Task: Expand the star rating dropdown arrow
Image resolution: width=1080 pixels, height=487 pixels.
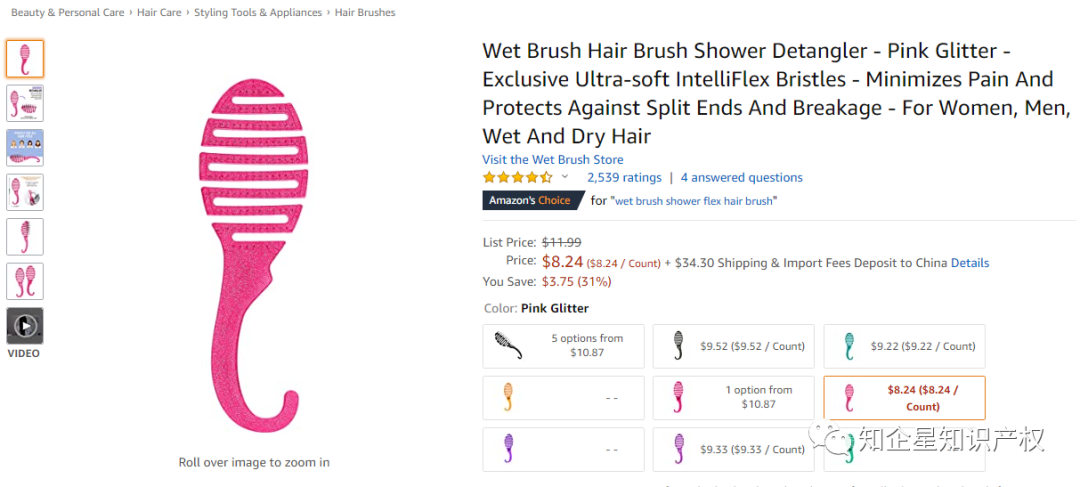Action: coord(565,176)
